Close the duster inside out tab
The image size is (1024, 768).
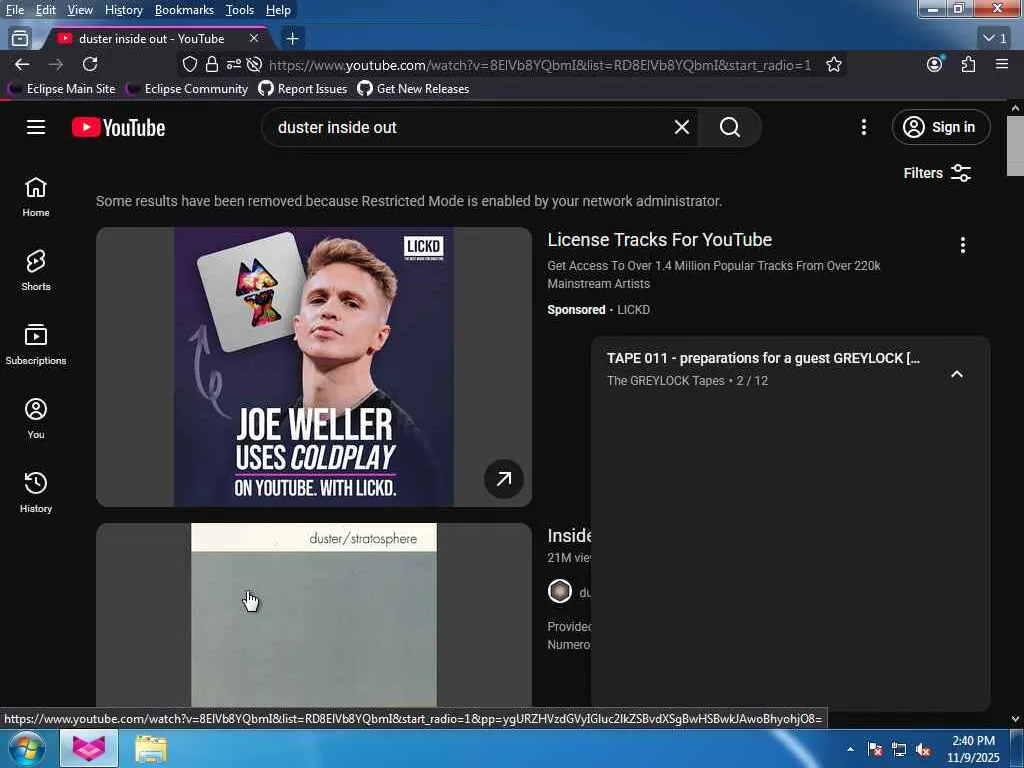pyautogui.click(x=254, y=39)
